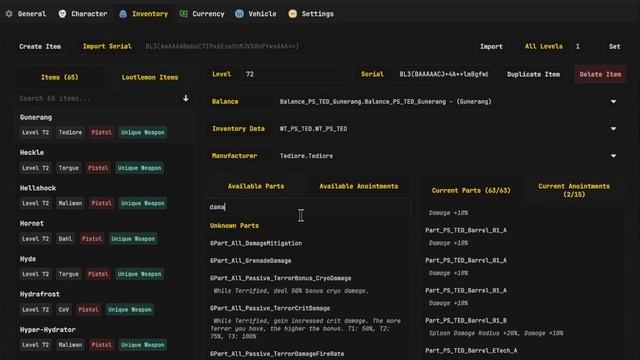Click the Dahl tag on Hornet

coord(65,239)
